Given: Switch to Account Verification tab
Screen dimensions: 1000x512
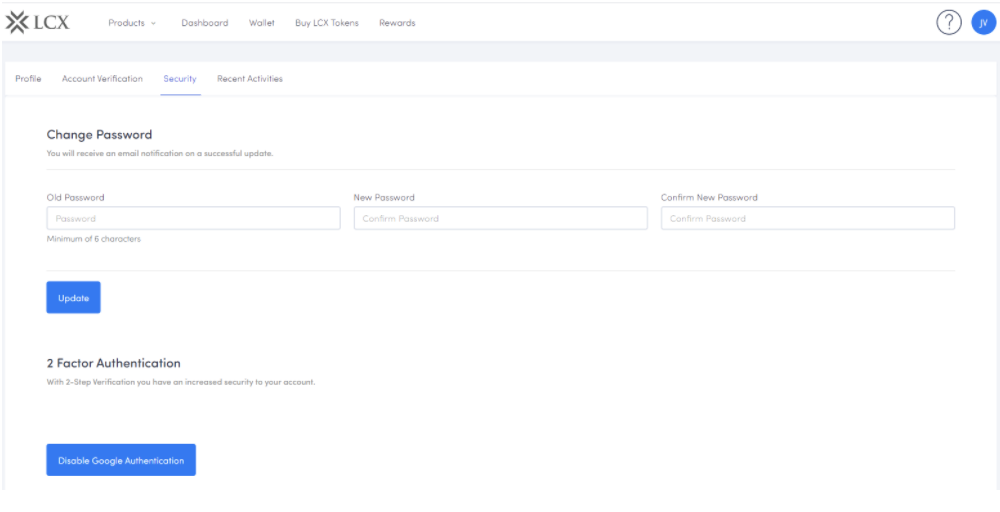Looking at the screenshot, I should [102, 79].
